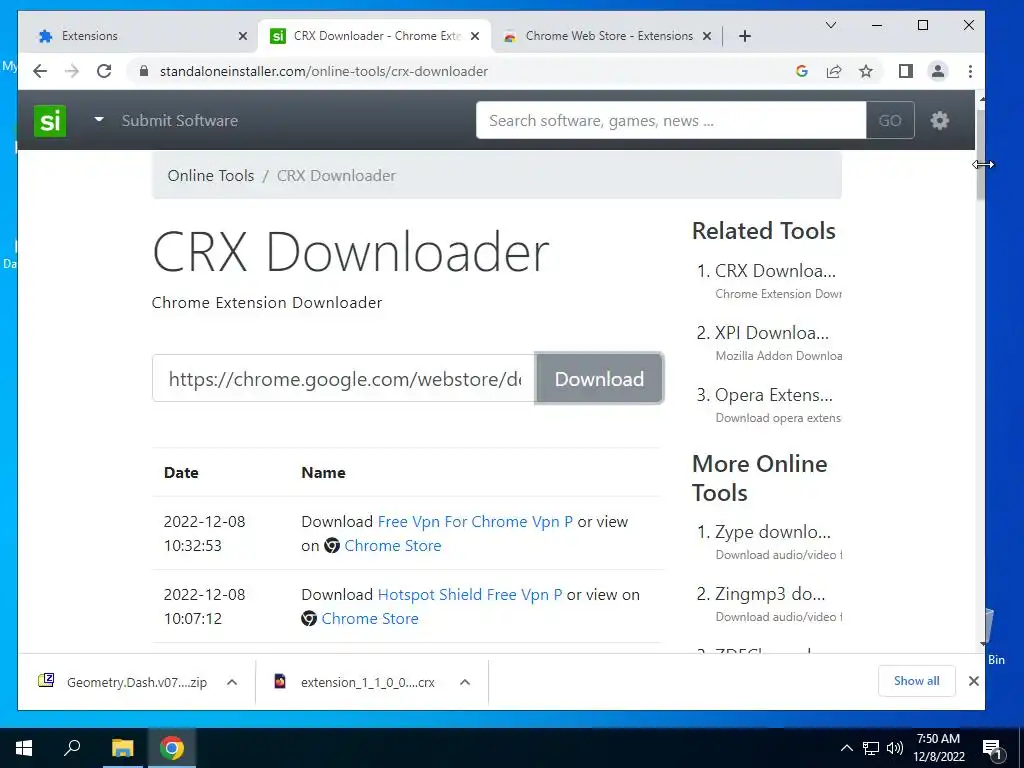1024x768 pixels.
Task: Open Hotspot Shield Free Vpn P link
Action: tap(470, 595)
